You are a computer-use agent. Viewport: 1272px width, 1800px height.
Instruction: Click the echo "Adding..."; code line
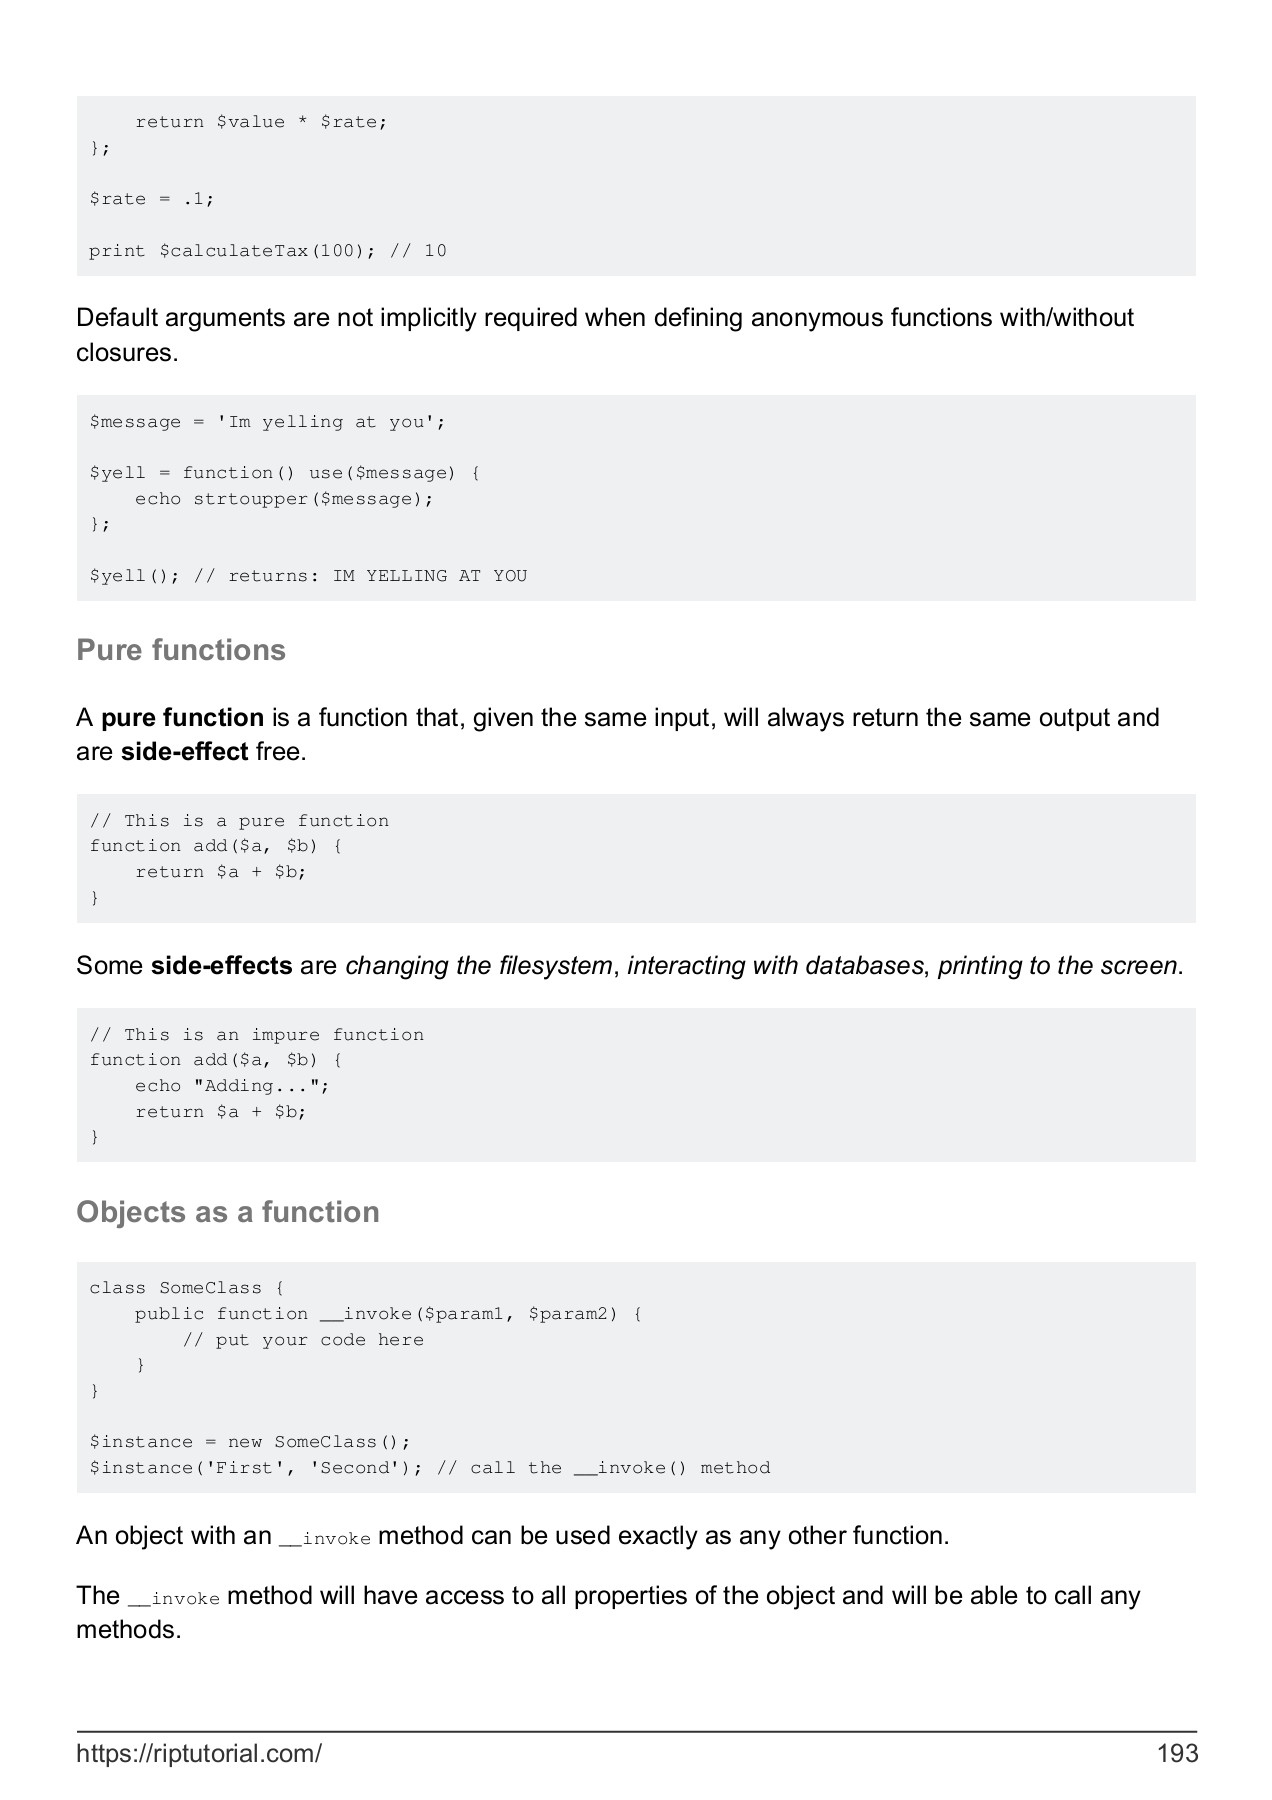coord(232,1086)
